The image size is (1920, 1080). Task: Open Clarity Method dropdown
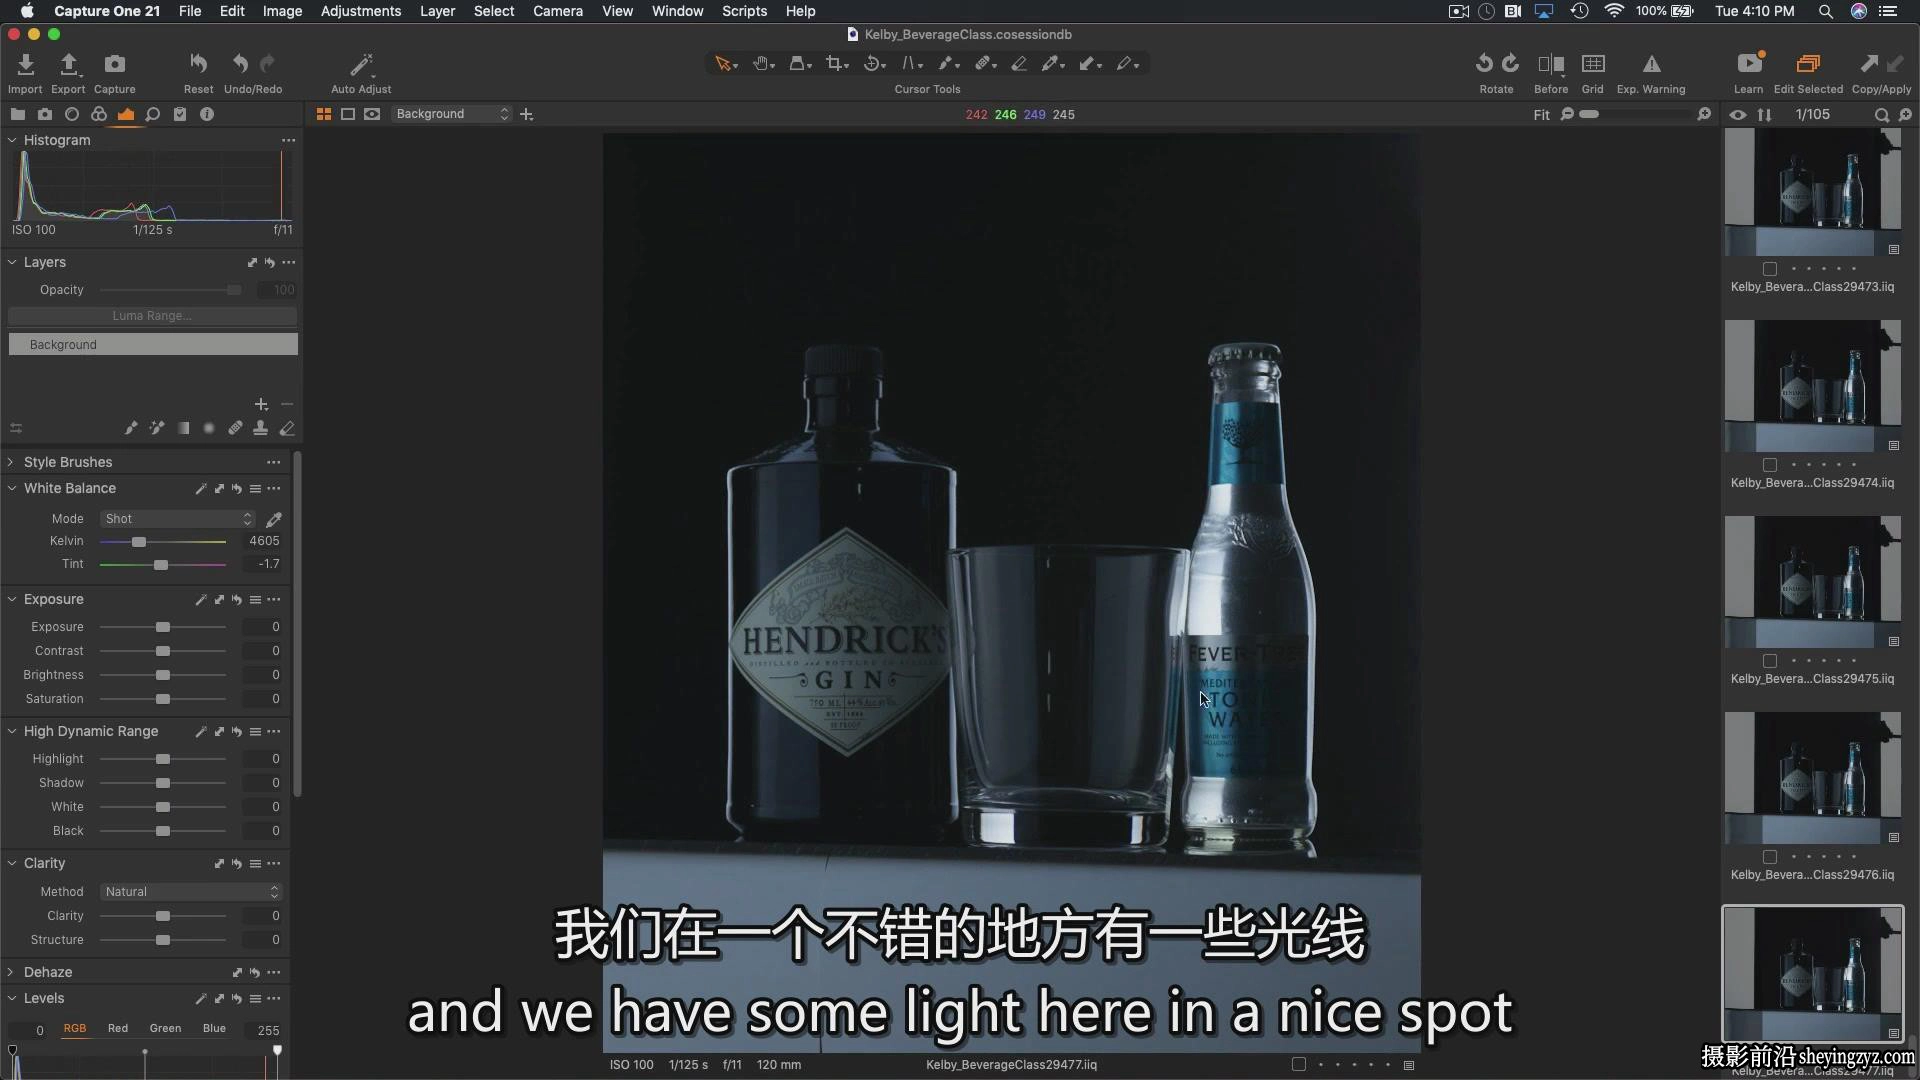coord(191,891)
